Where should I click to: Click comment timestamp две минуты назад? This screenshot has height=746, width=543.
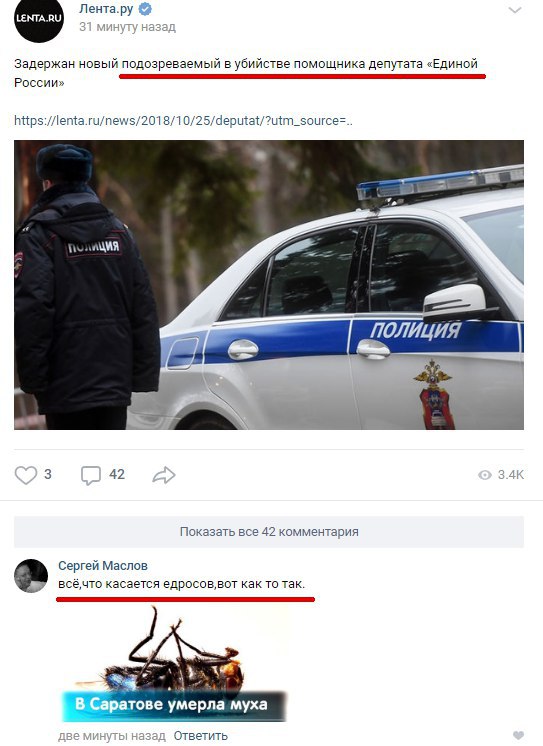coord(112,736)
